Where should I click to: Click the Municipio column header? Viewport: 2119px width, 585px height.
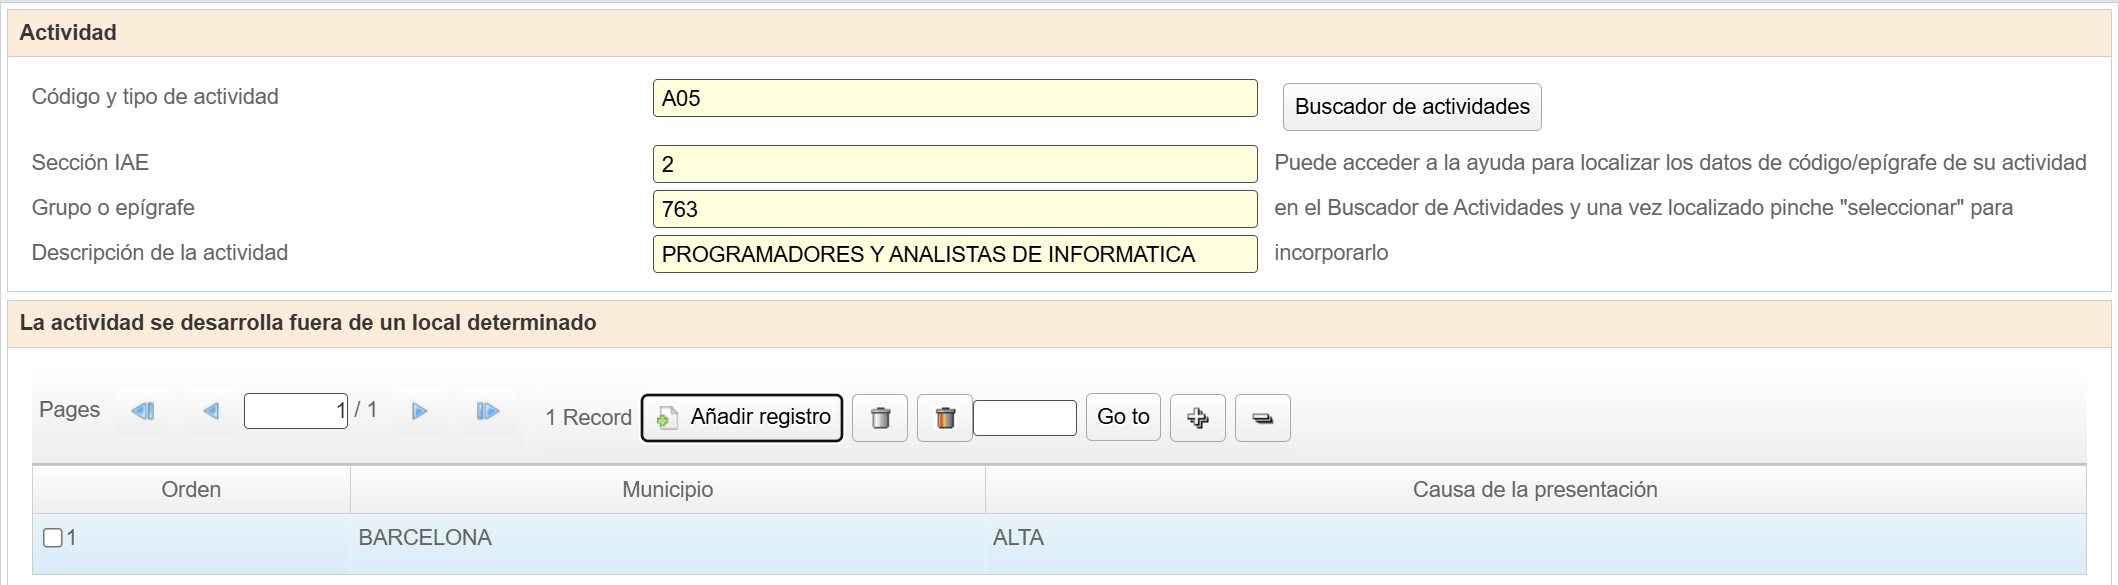(667, 490)
